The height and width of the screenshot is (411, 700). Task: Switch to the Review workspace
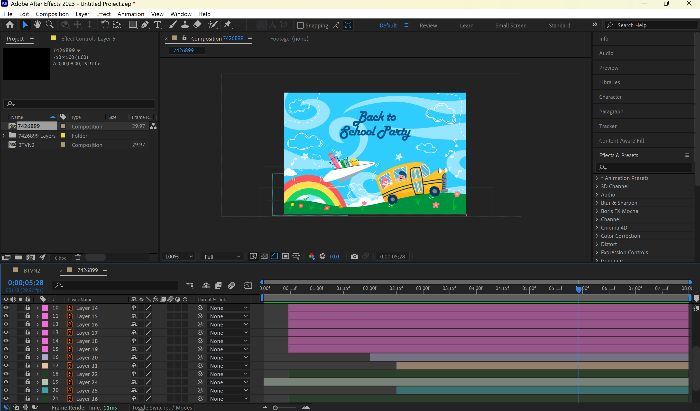[x=428, y=25]
